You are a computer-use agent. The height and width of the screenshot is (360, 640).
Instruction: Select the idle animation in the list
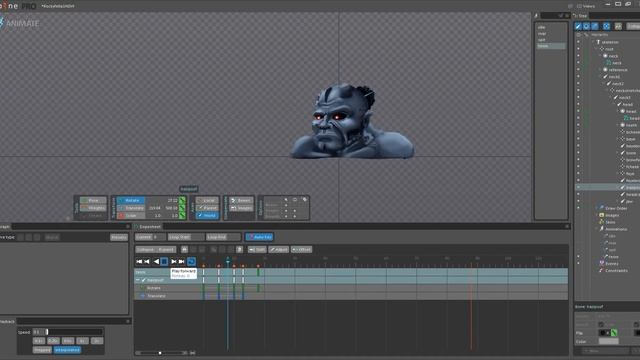pos(551,27)
